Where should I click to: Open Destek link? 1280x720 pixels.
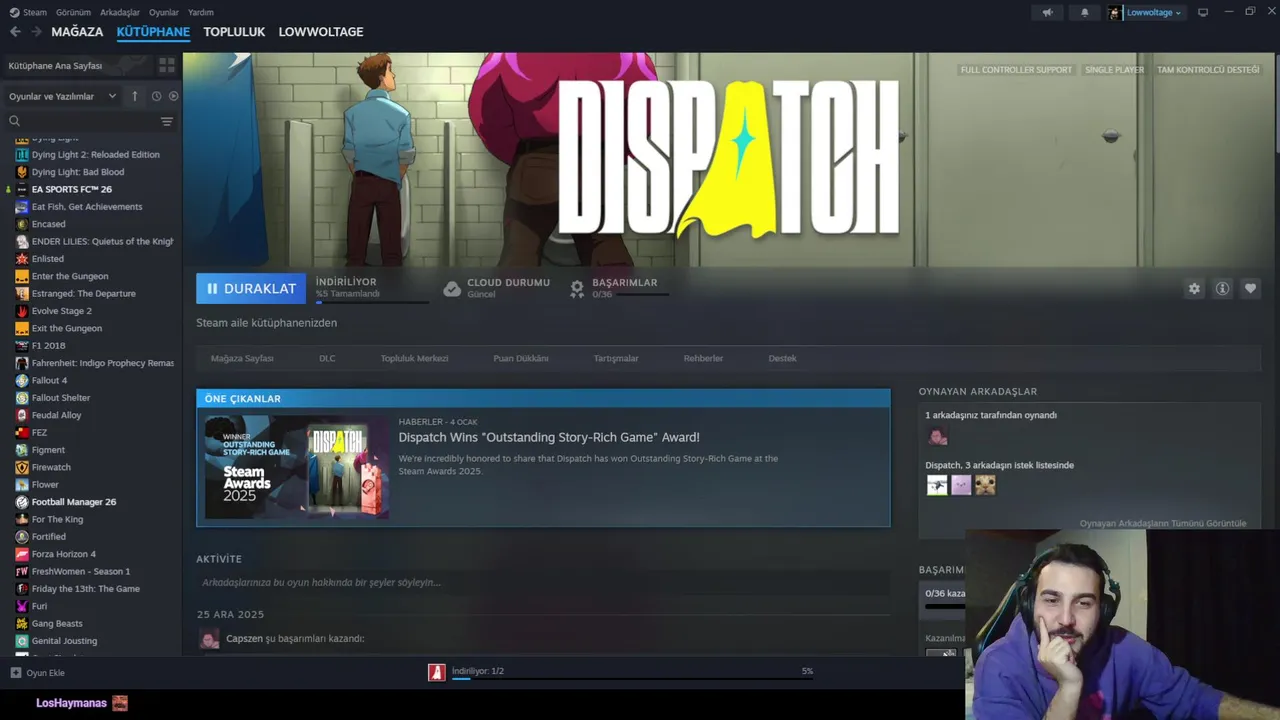(x=782, y=358)
